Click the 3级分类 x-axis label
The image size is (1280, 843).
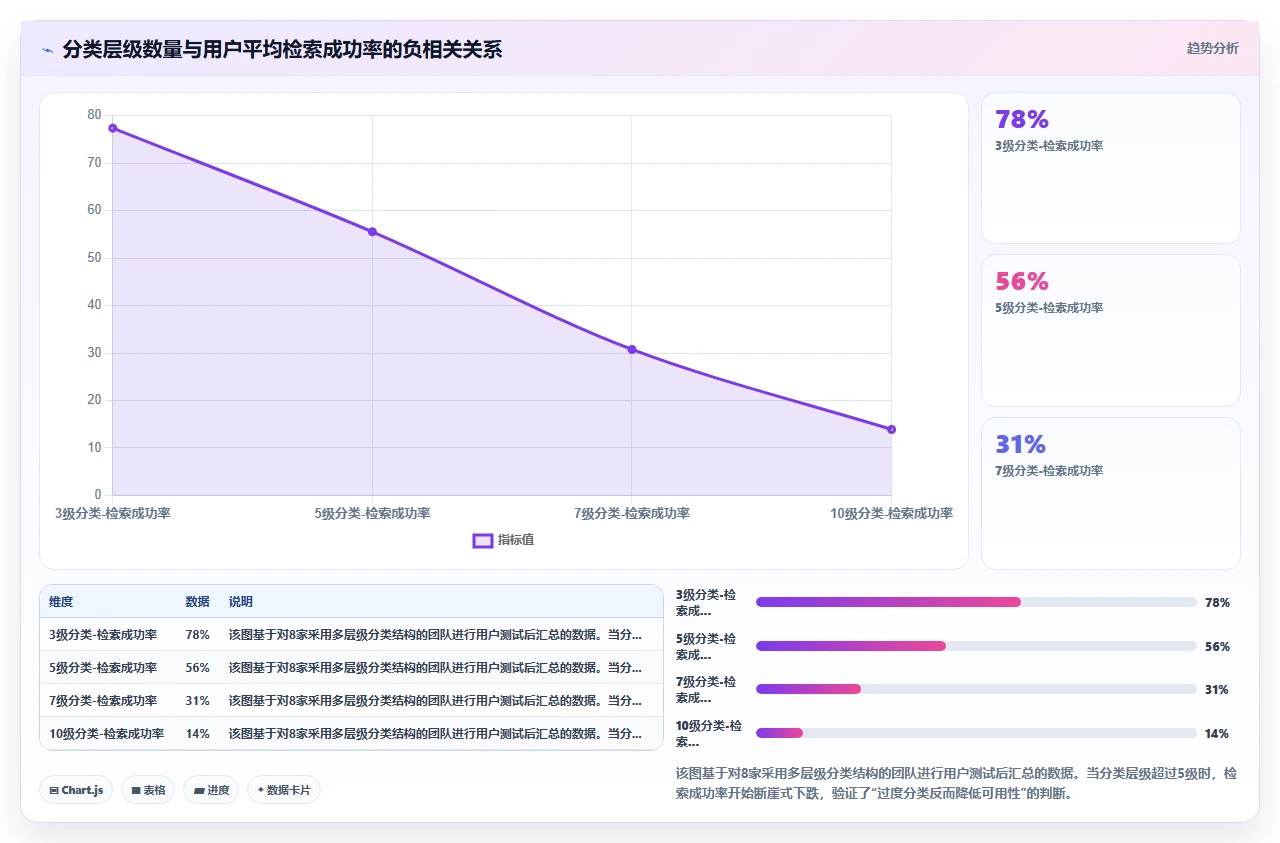tap(113, 513)
